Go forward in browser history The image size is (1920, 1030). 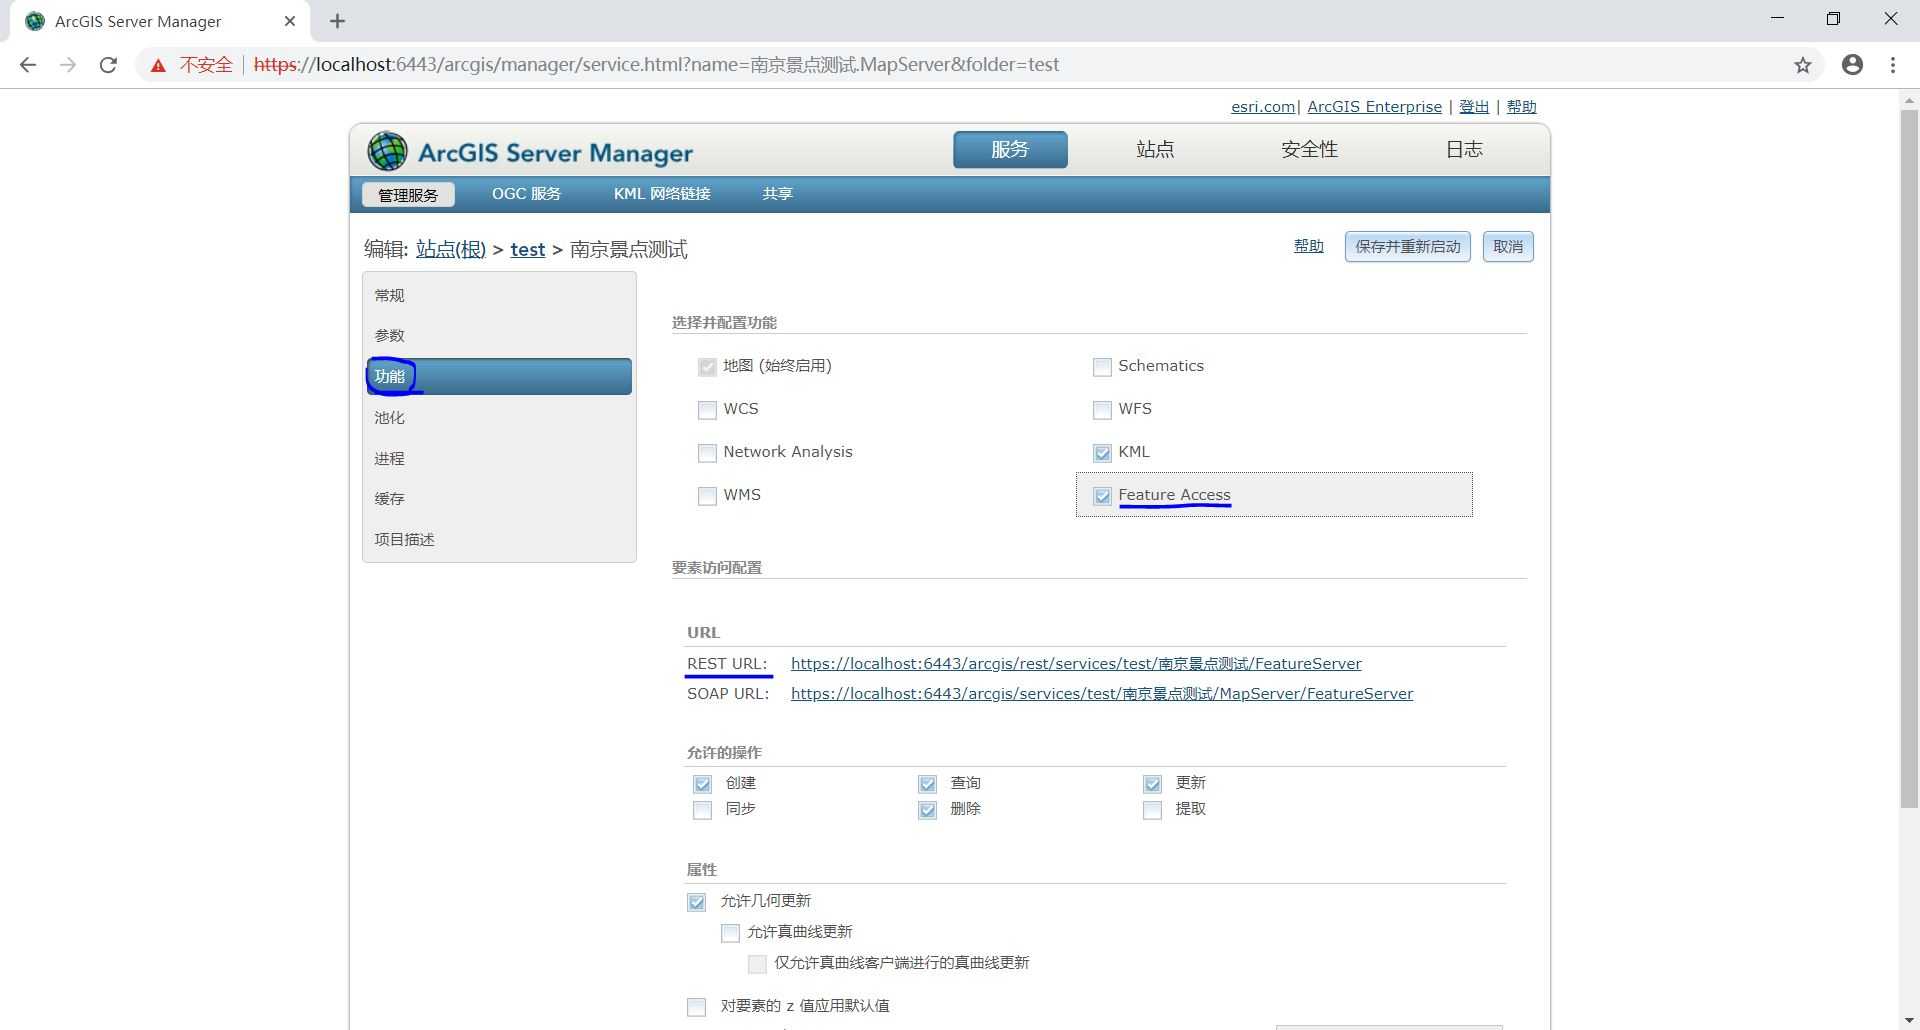(x=68, y=65)
